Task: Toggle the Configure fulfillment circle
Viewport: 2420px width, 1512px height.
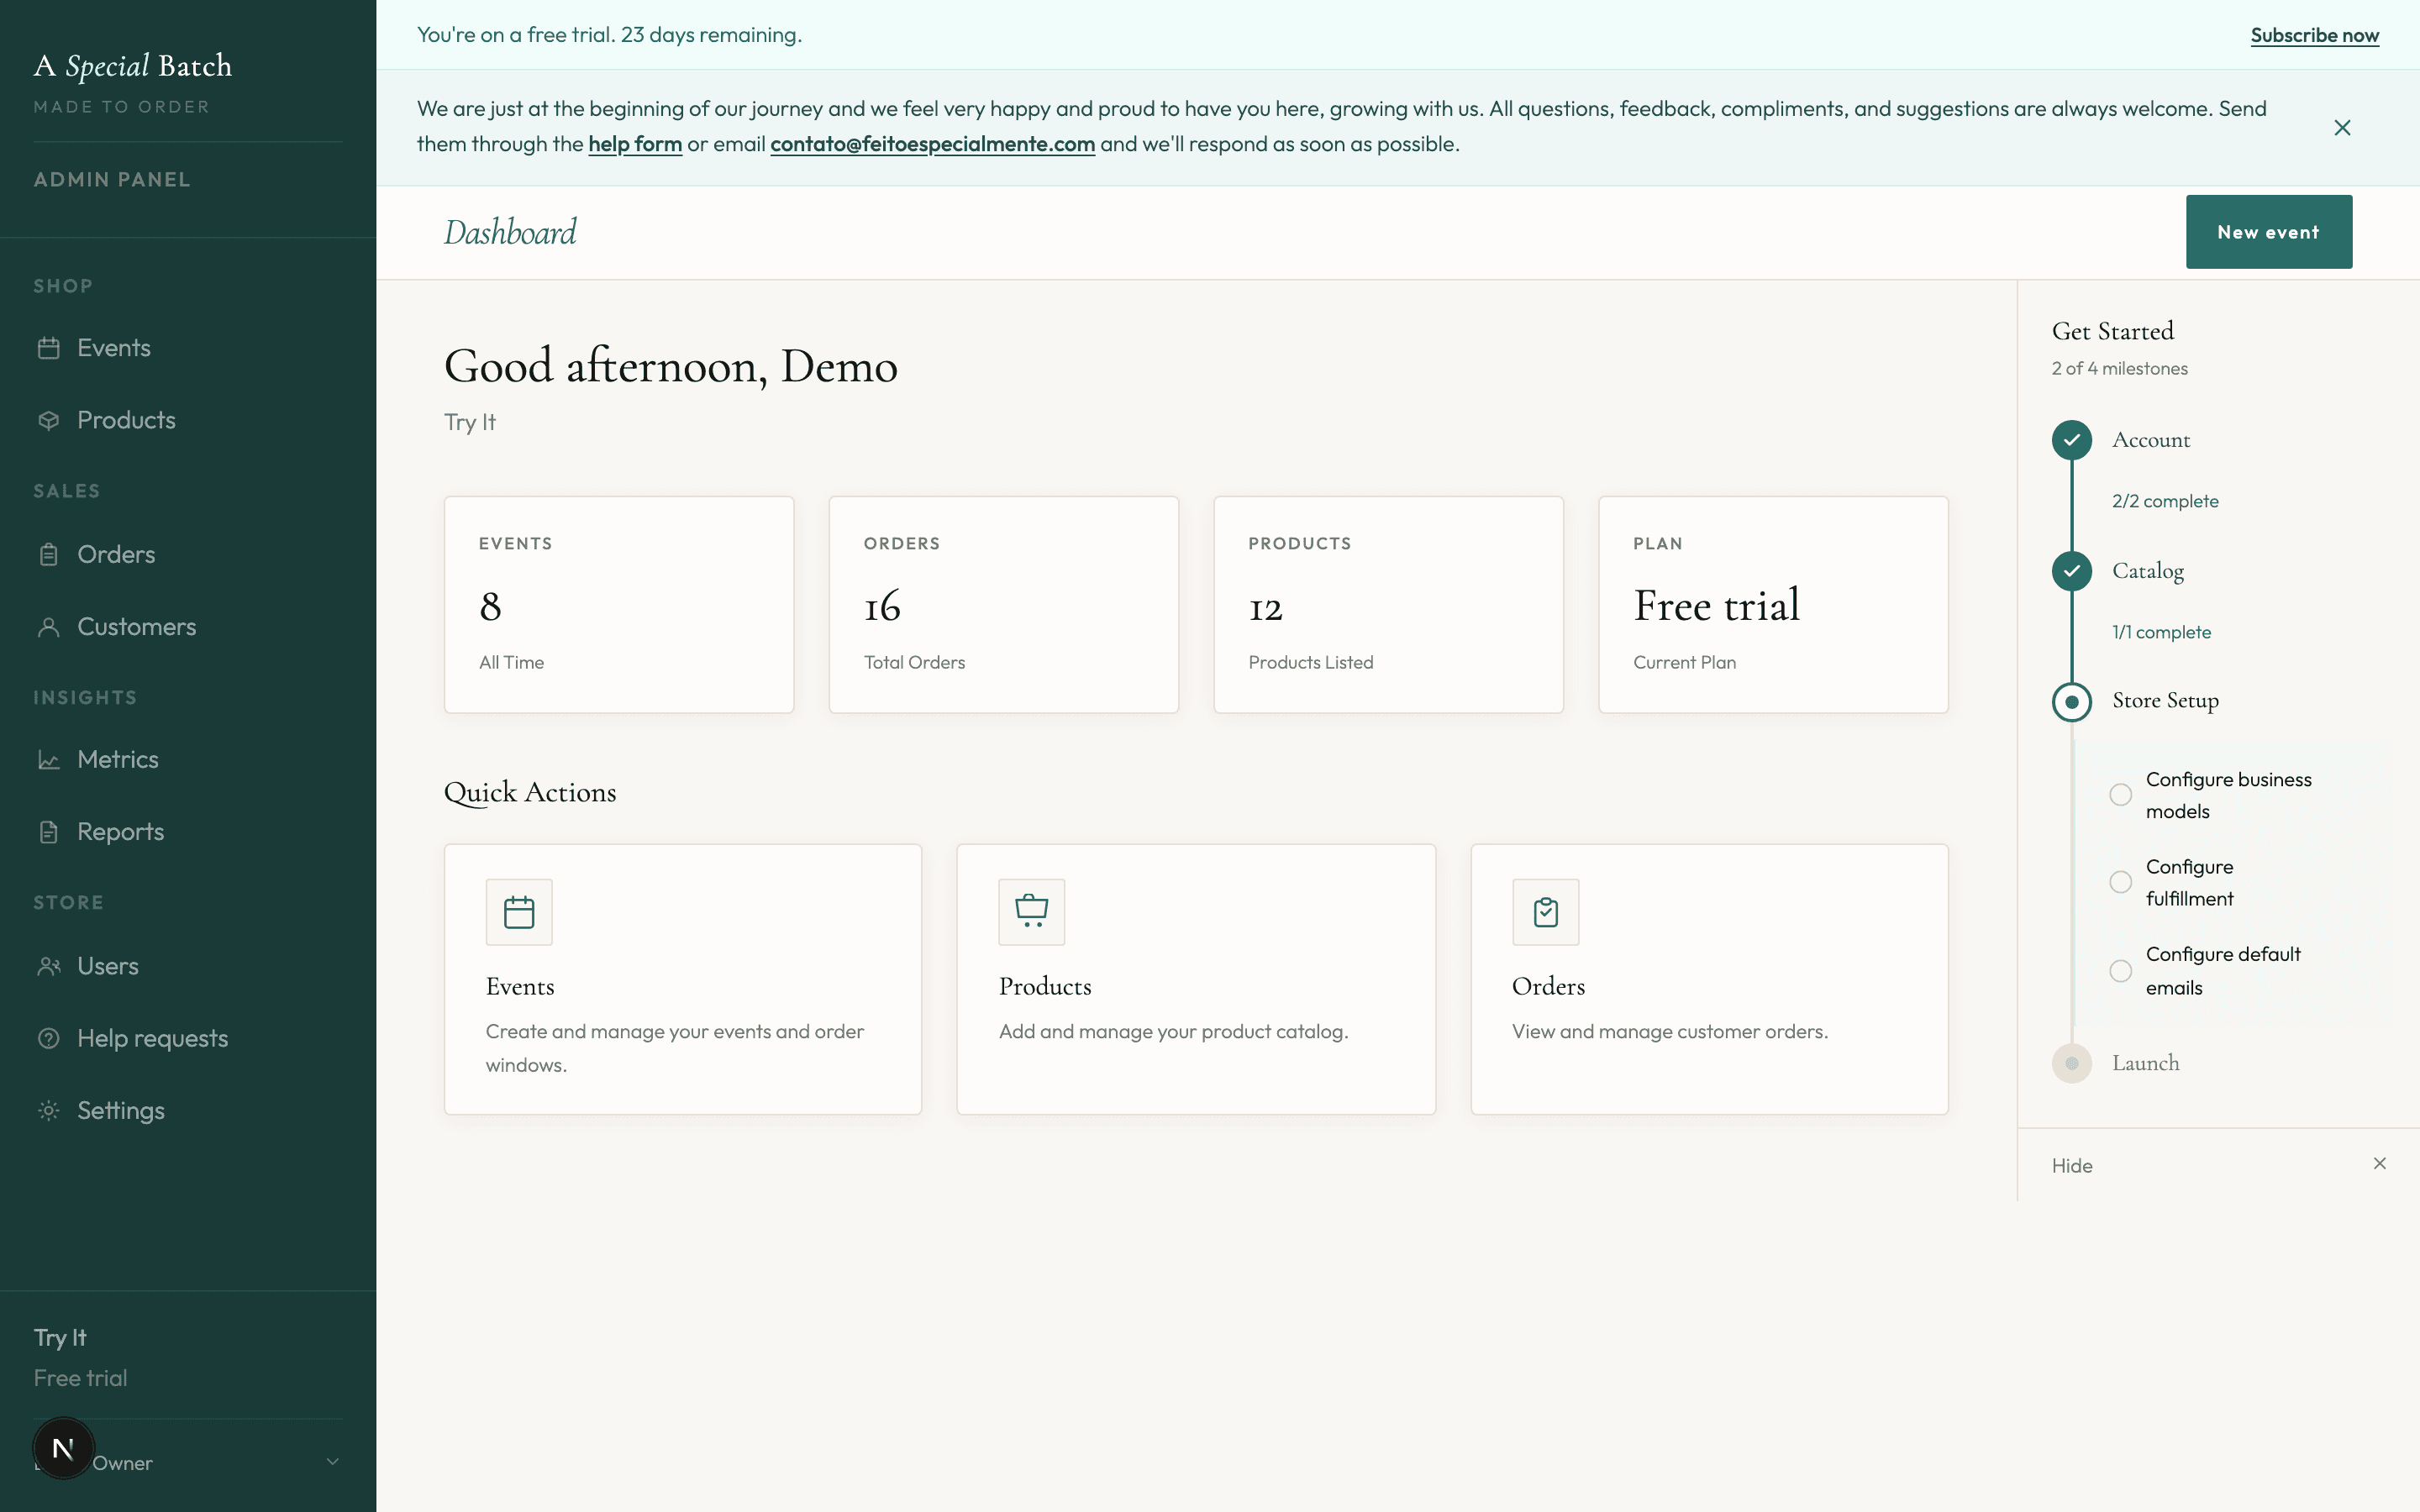Action: pos(2120,882)
